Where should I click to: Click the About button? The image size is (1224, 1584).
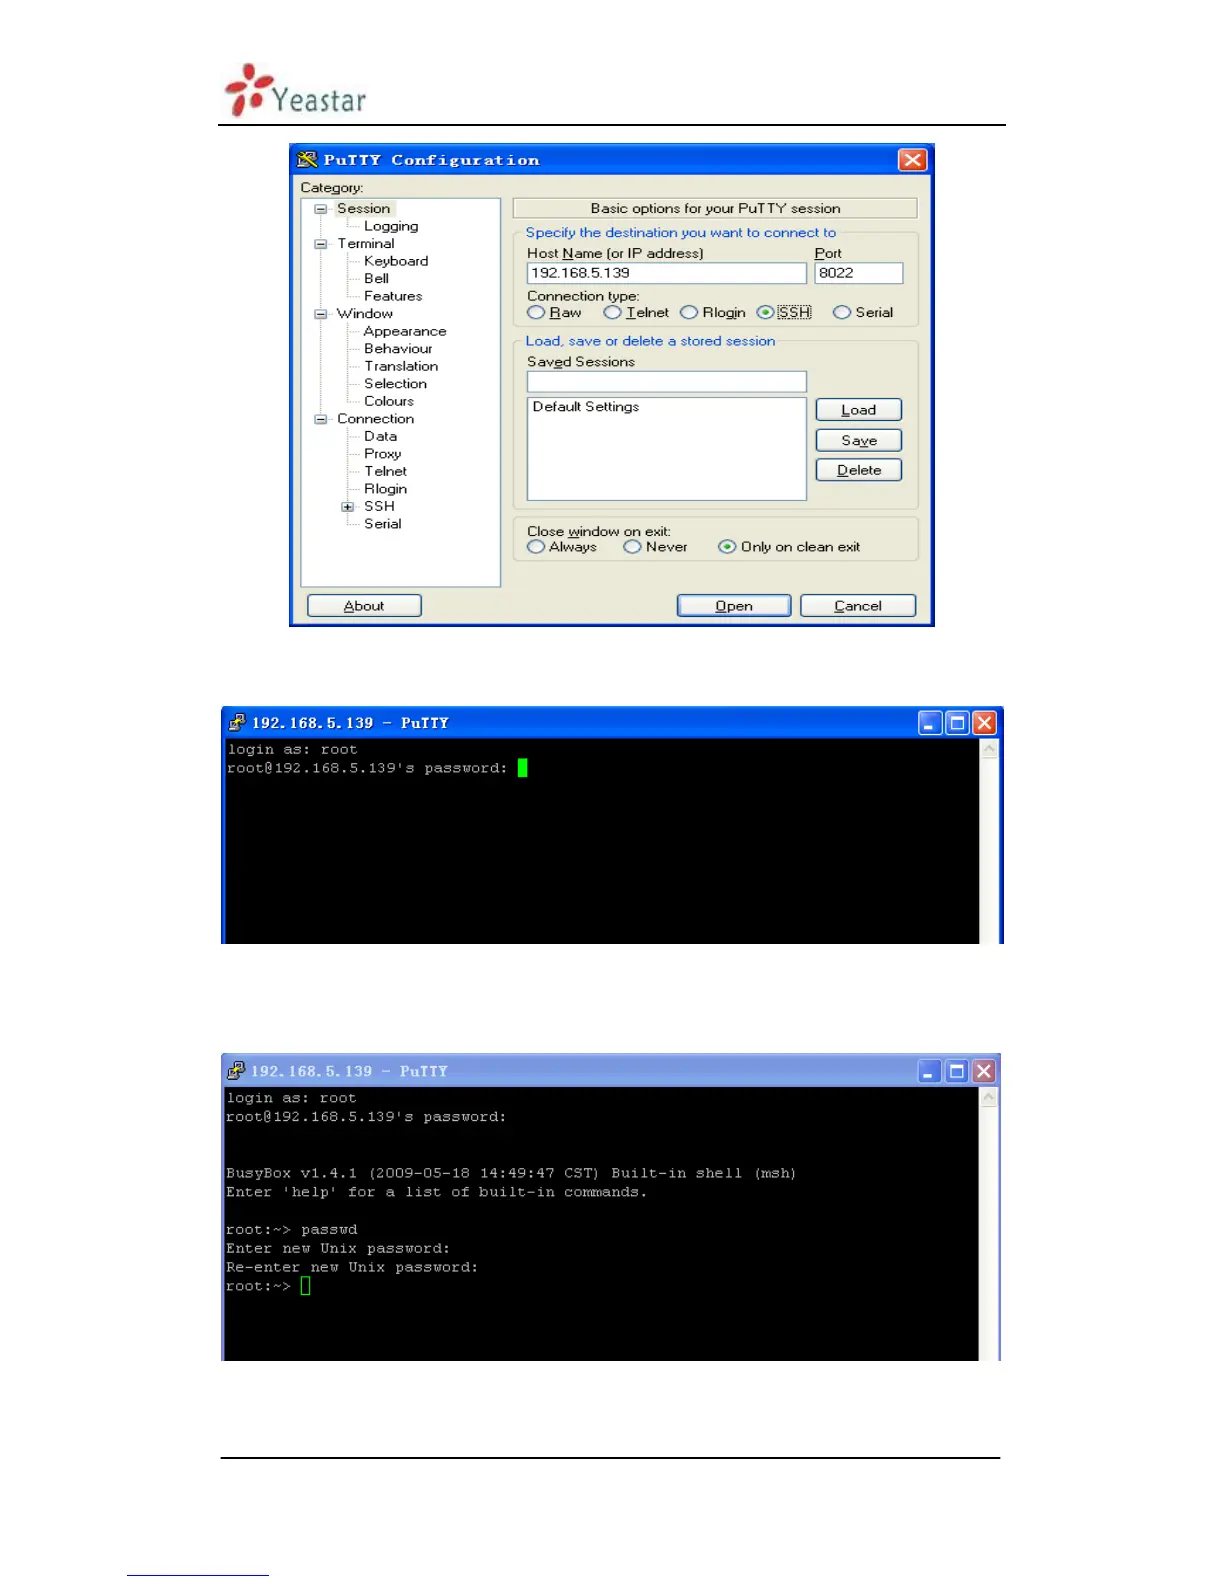(364, 606)
